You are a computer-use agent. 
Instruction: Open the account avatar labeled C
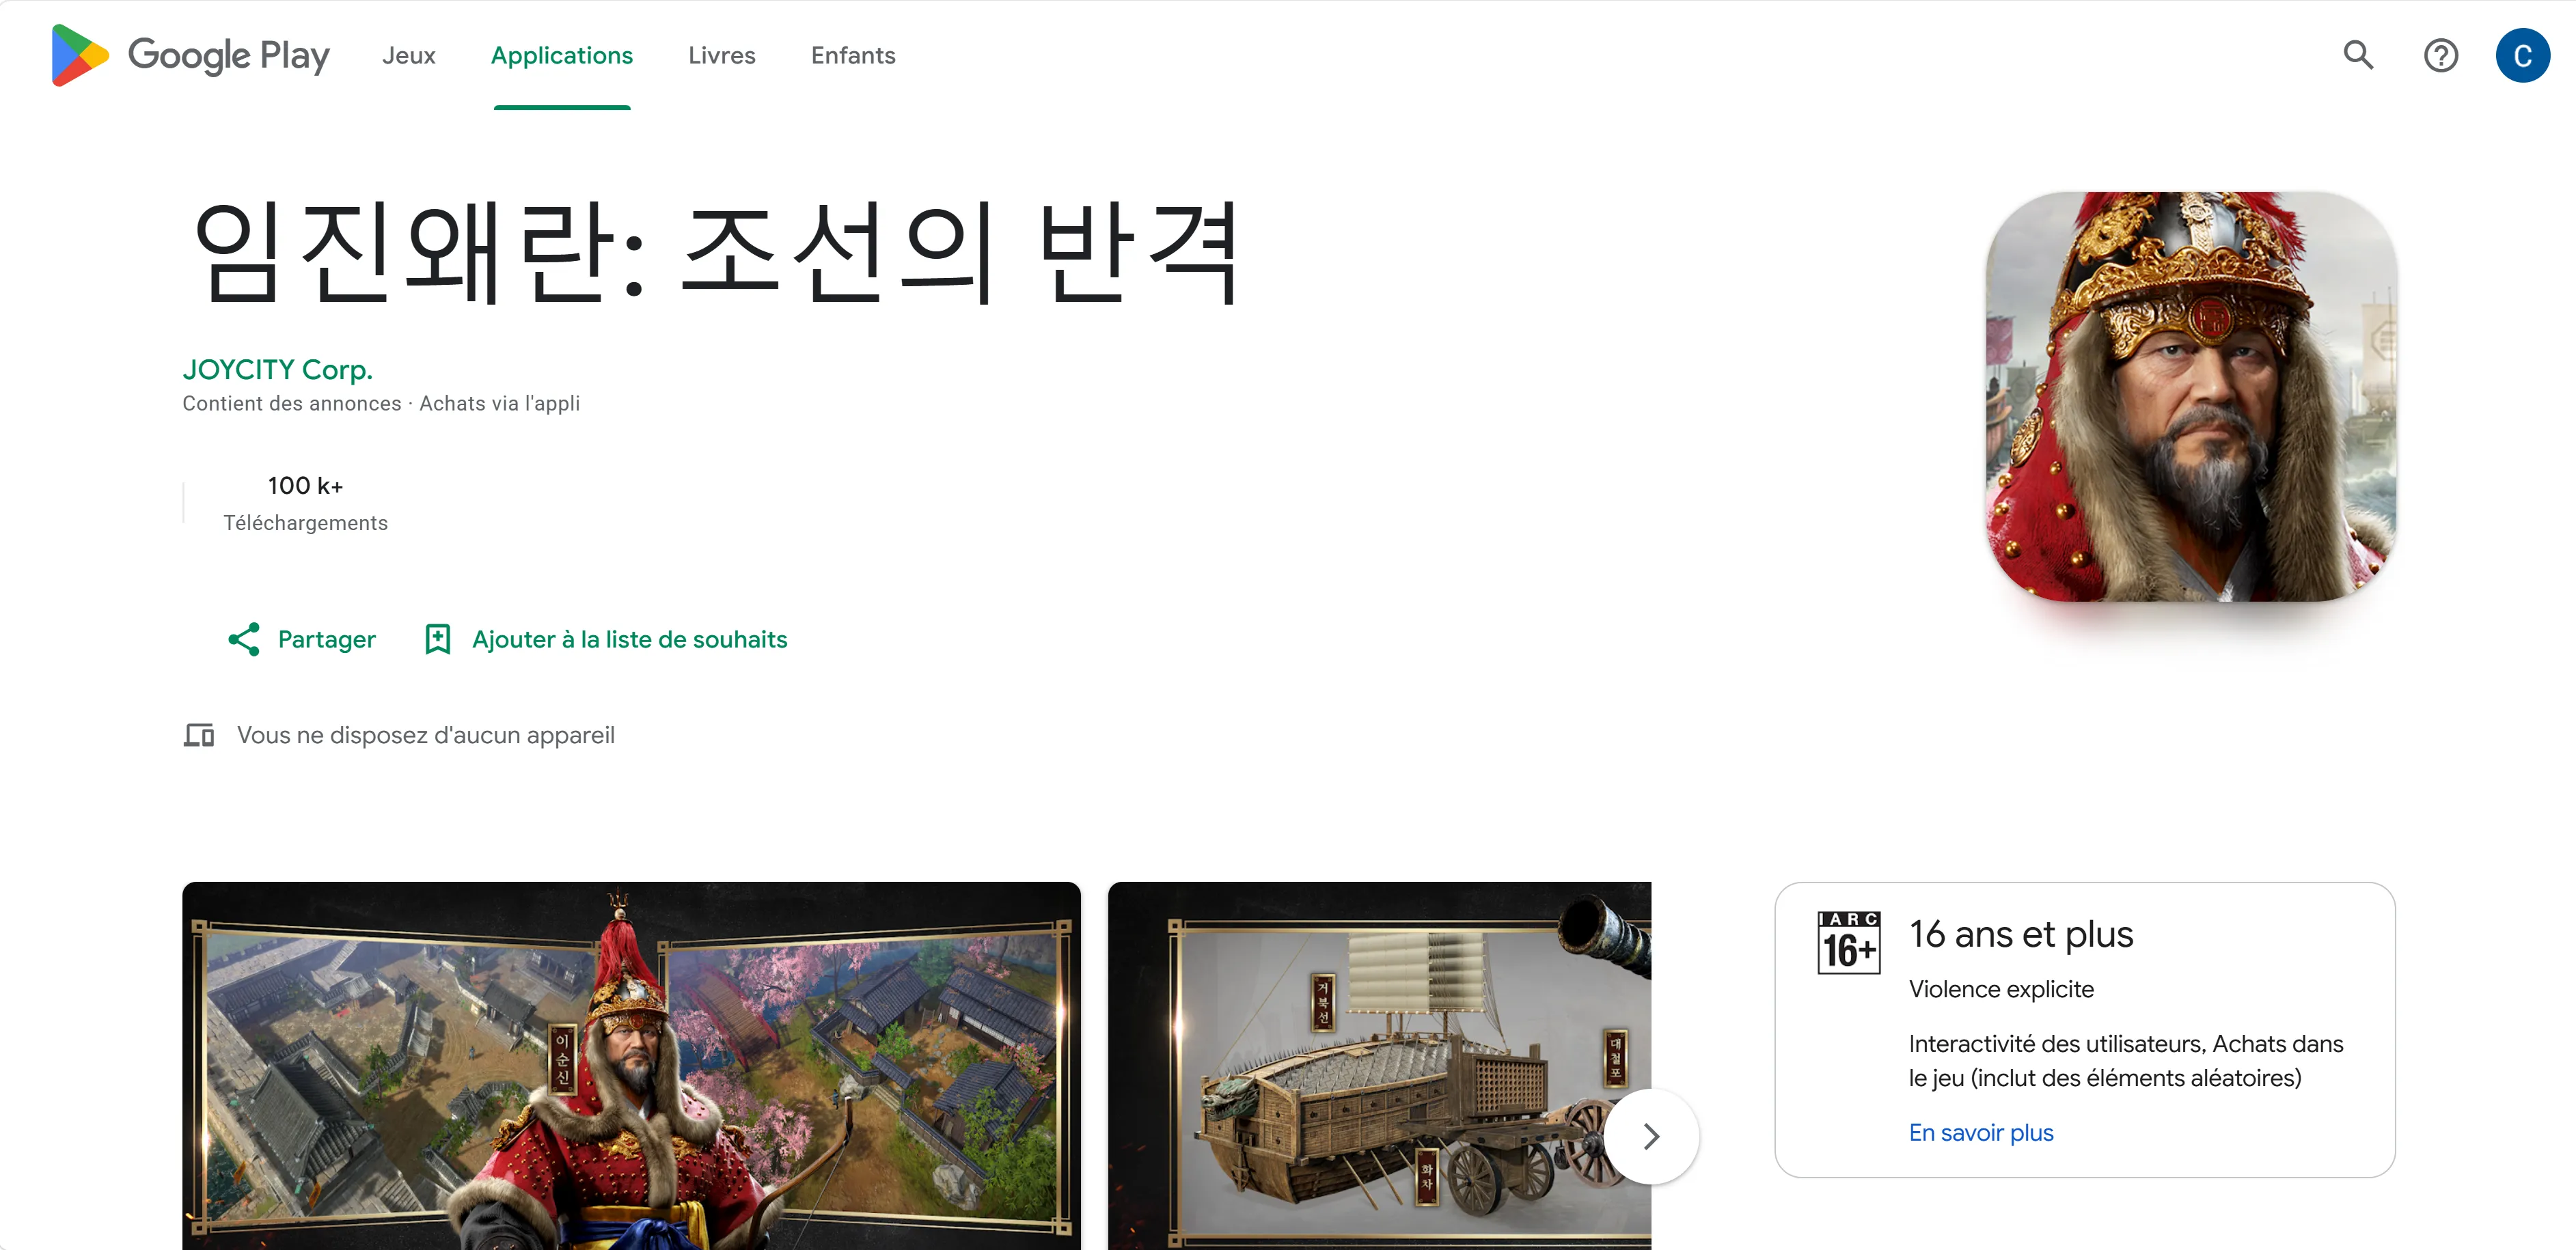coord(2522,55)
